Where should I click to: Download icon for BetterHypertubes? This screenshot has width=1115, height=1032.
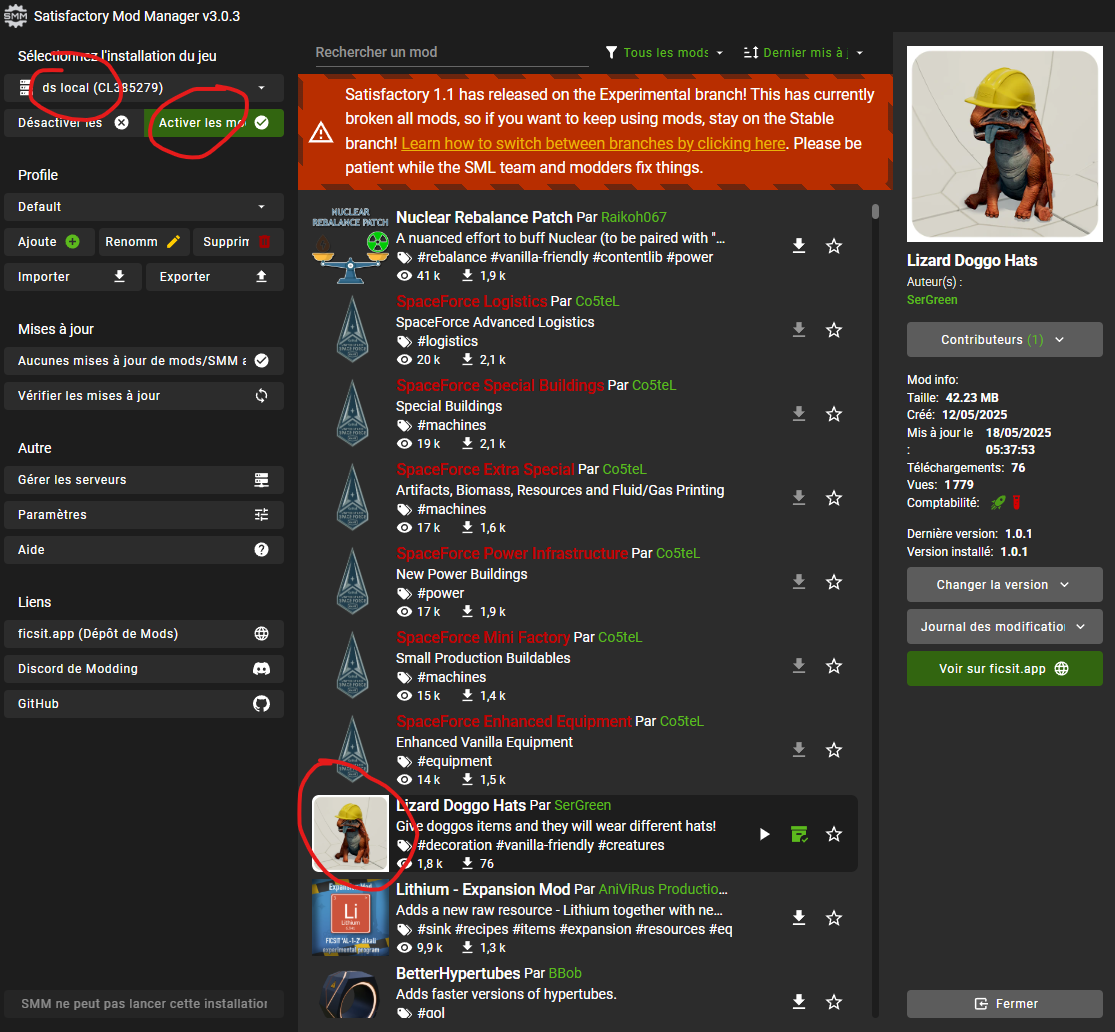799,1001
